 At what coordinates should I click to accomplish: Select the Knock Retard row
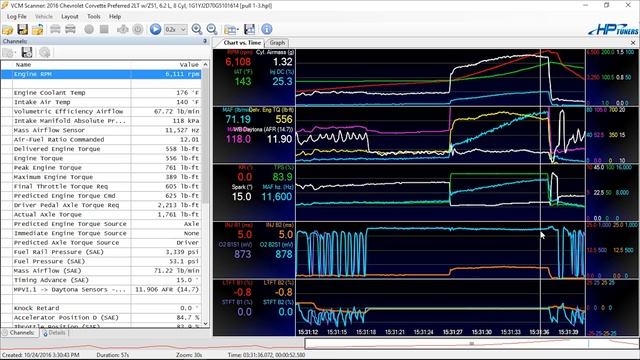pyautogui.click(x=101, y=309)
